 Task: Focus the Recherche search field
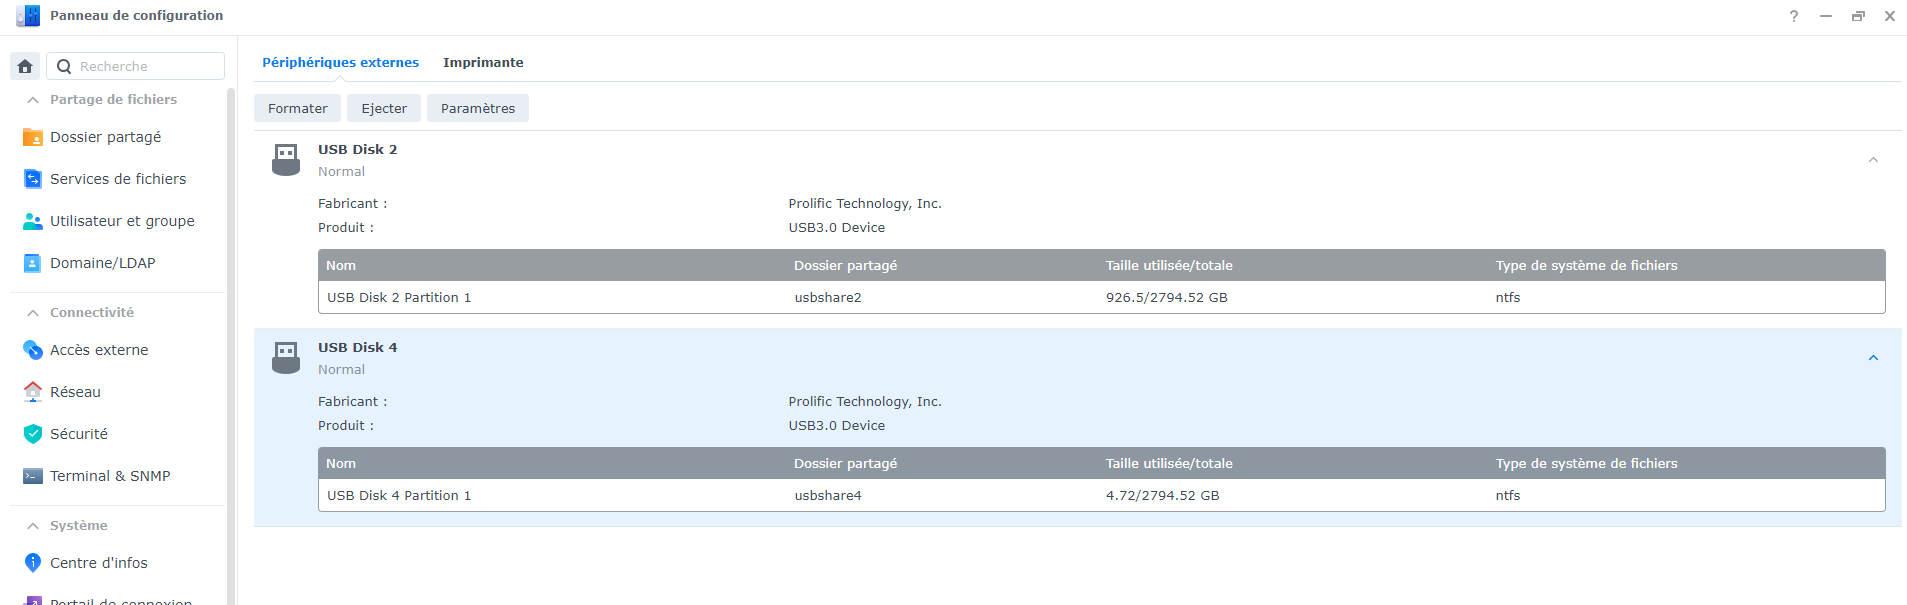point(148,66)
